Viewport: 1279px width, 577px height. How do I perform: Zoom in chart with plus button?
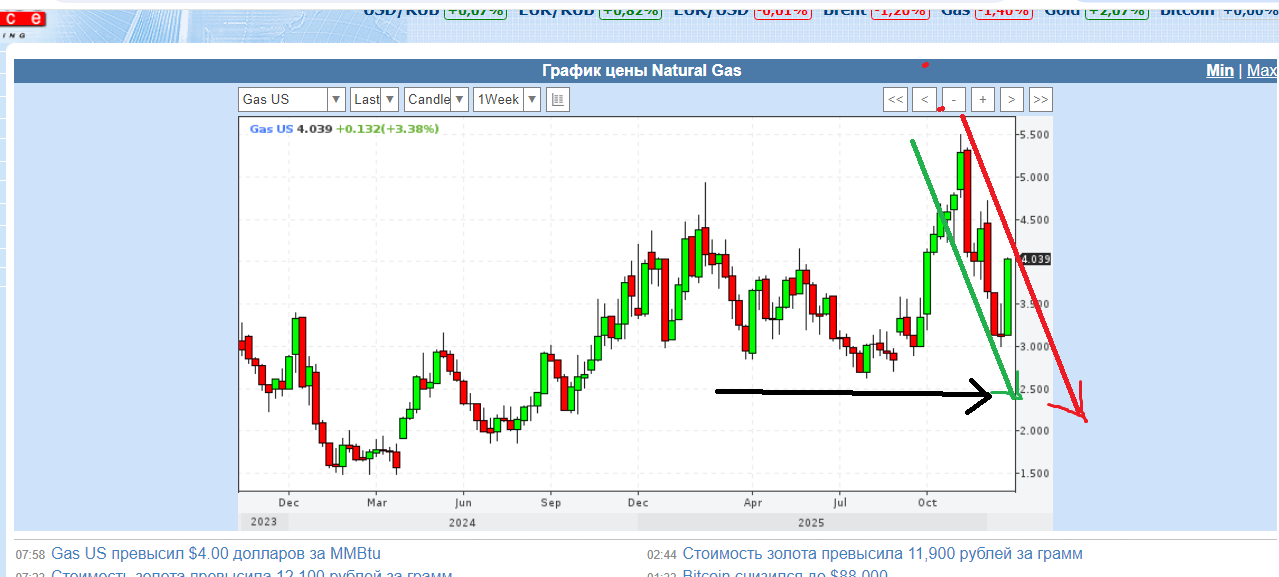[x=983, y=99]
